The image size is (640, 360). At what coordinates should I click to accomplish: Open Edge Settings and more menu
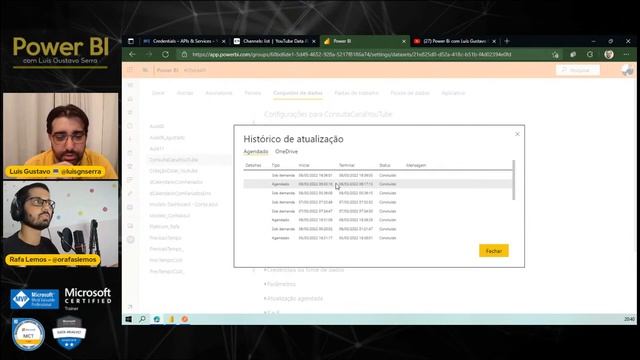tap(627, 54)
